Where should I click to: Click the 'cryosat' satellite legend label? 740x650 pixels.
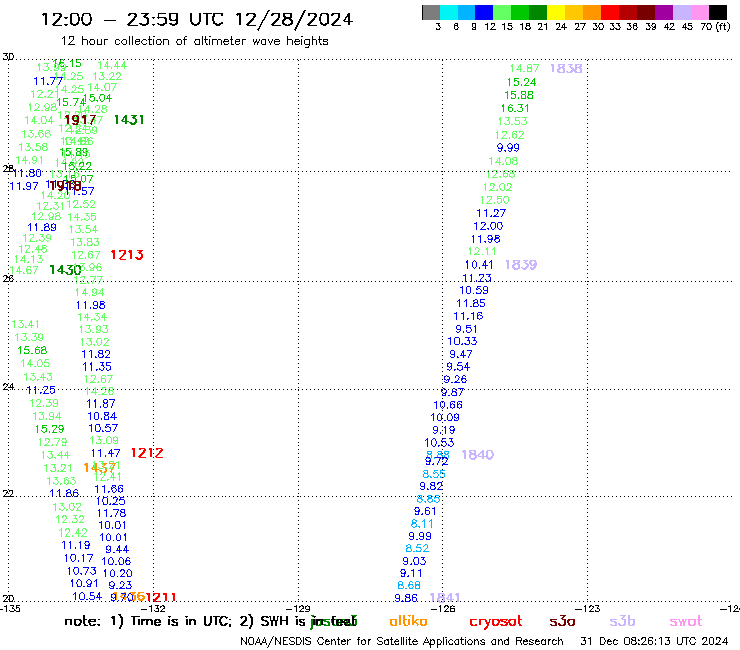pos(496,622)
